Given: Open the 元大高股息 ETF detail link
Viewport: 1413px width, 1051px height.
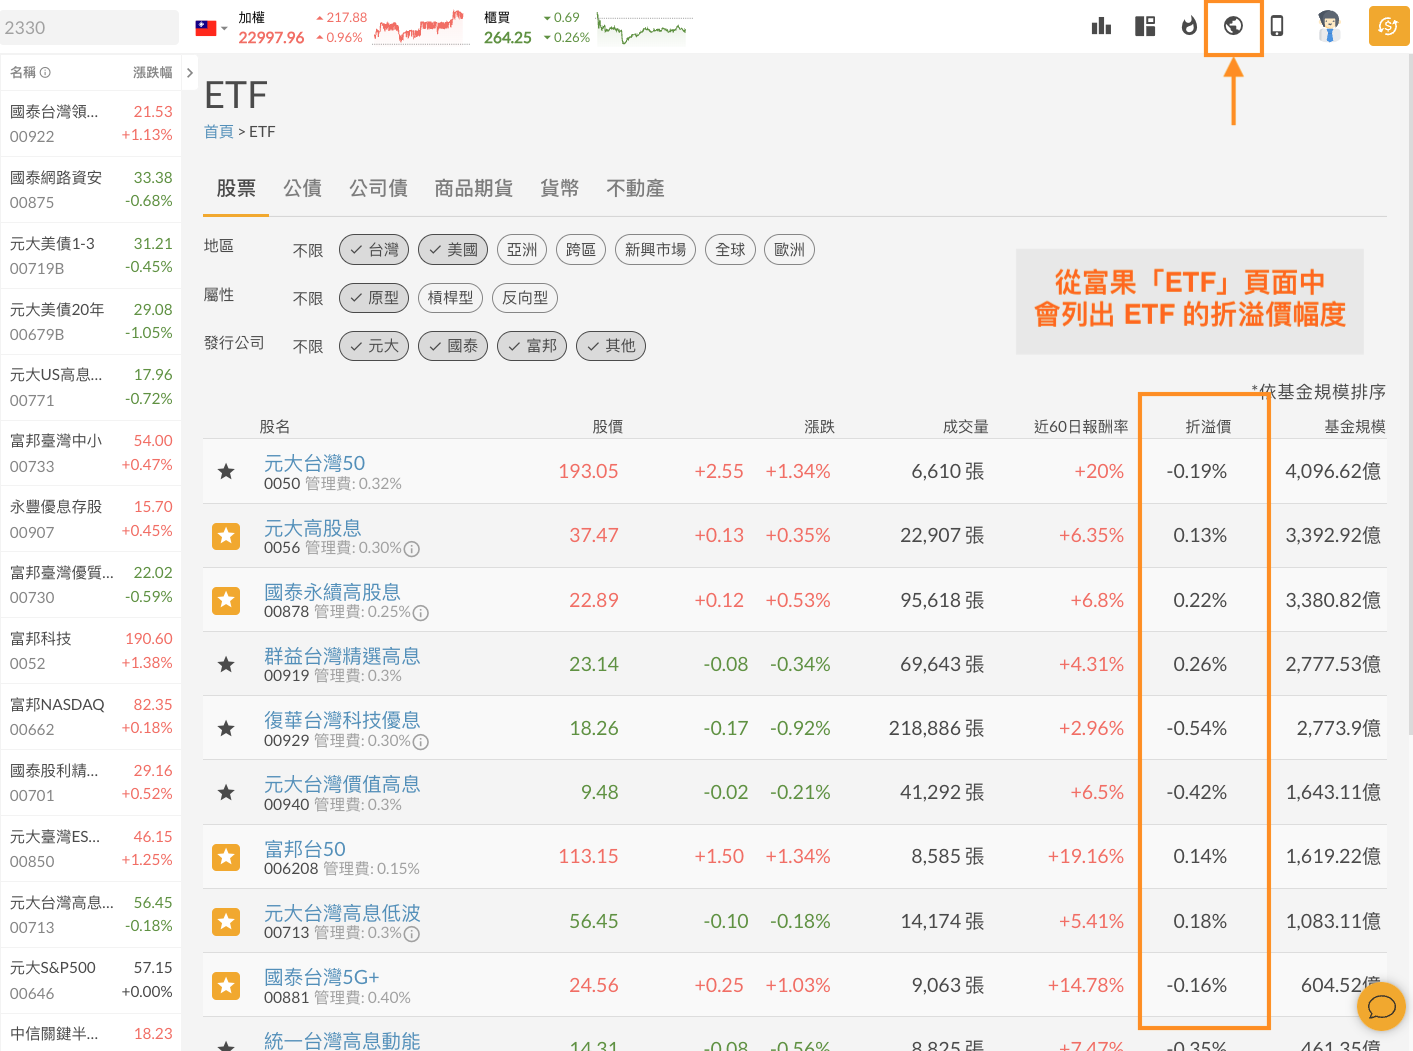Looking at the screenshot, I should 313,527.
